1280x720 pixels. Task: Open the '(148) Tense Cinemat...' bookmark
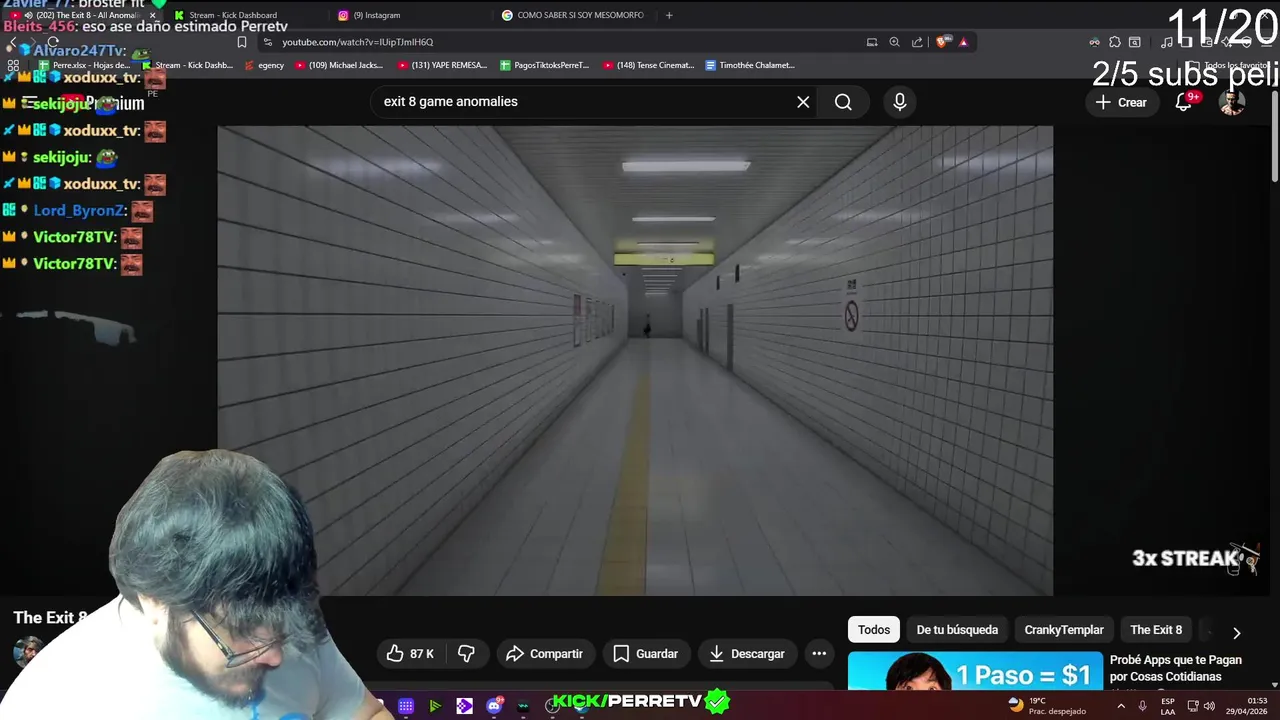click(x=648, y=65)
